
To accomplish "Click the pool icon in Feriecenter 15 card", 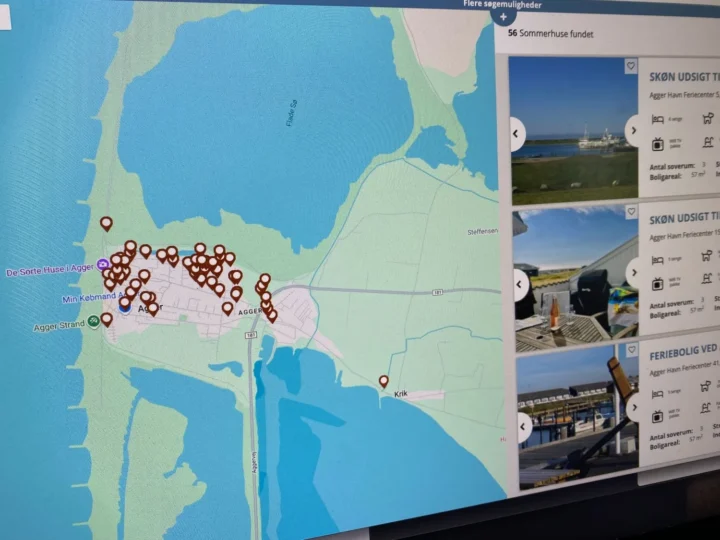I will 707,278.
